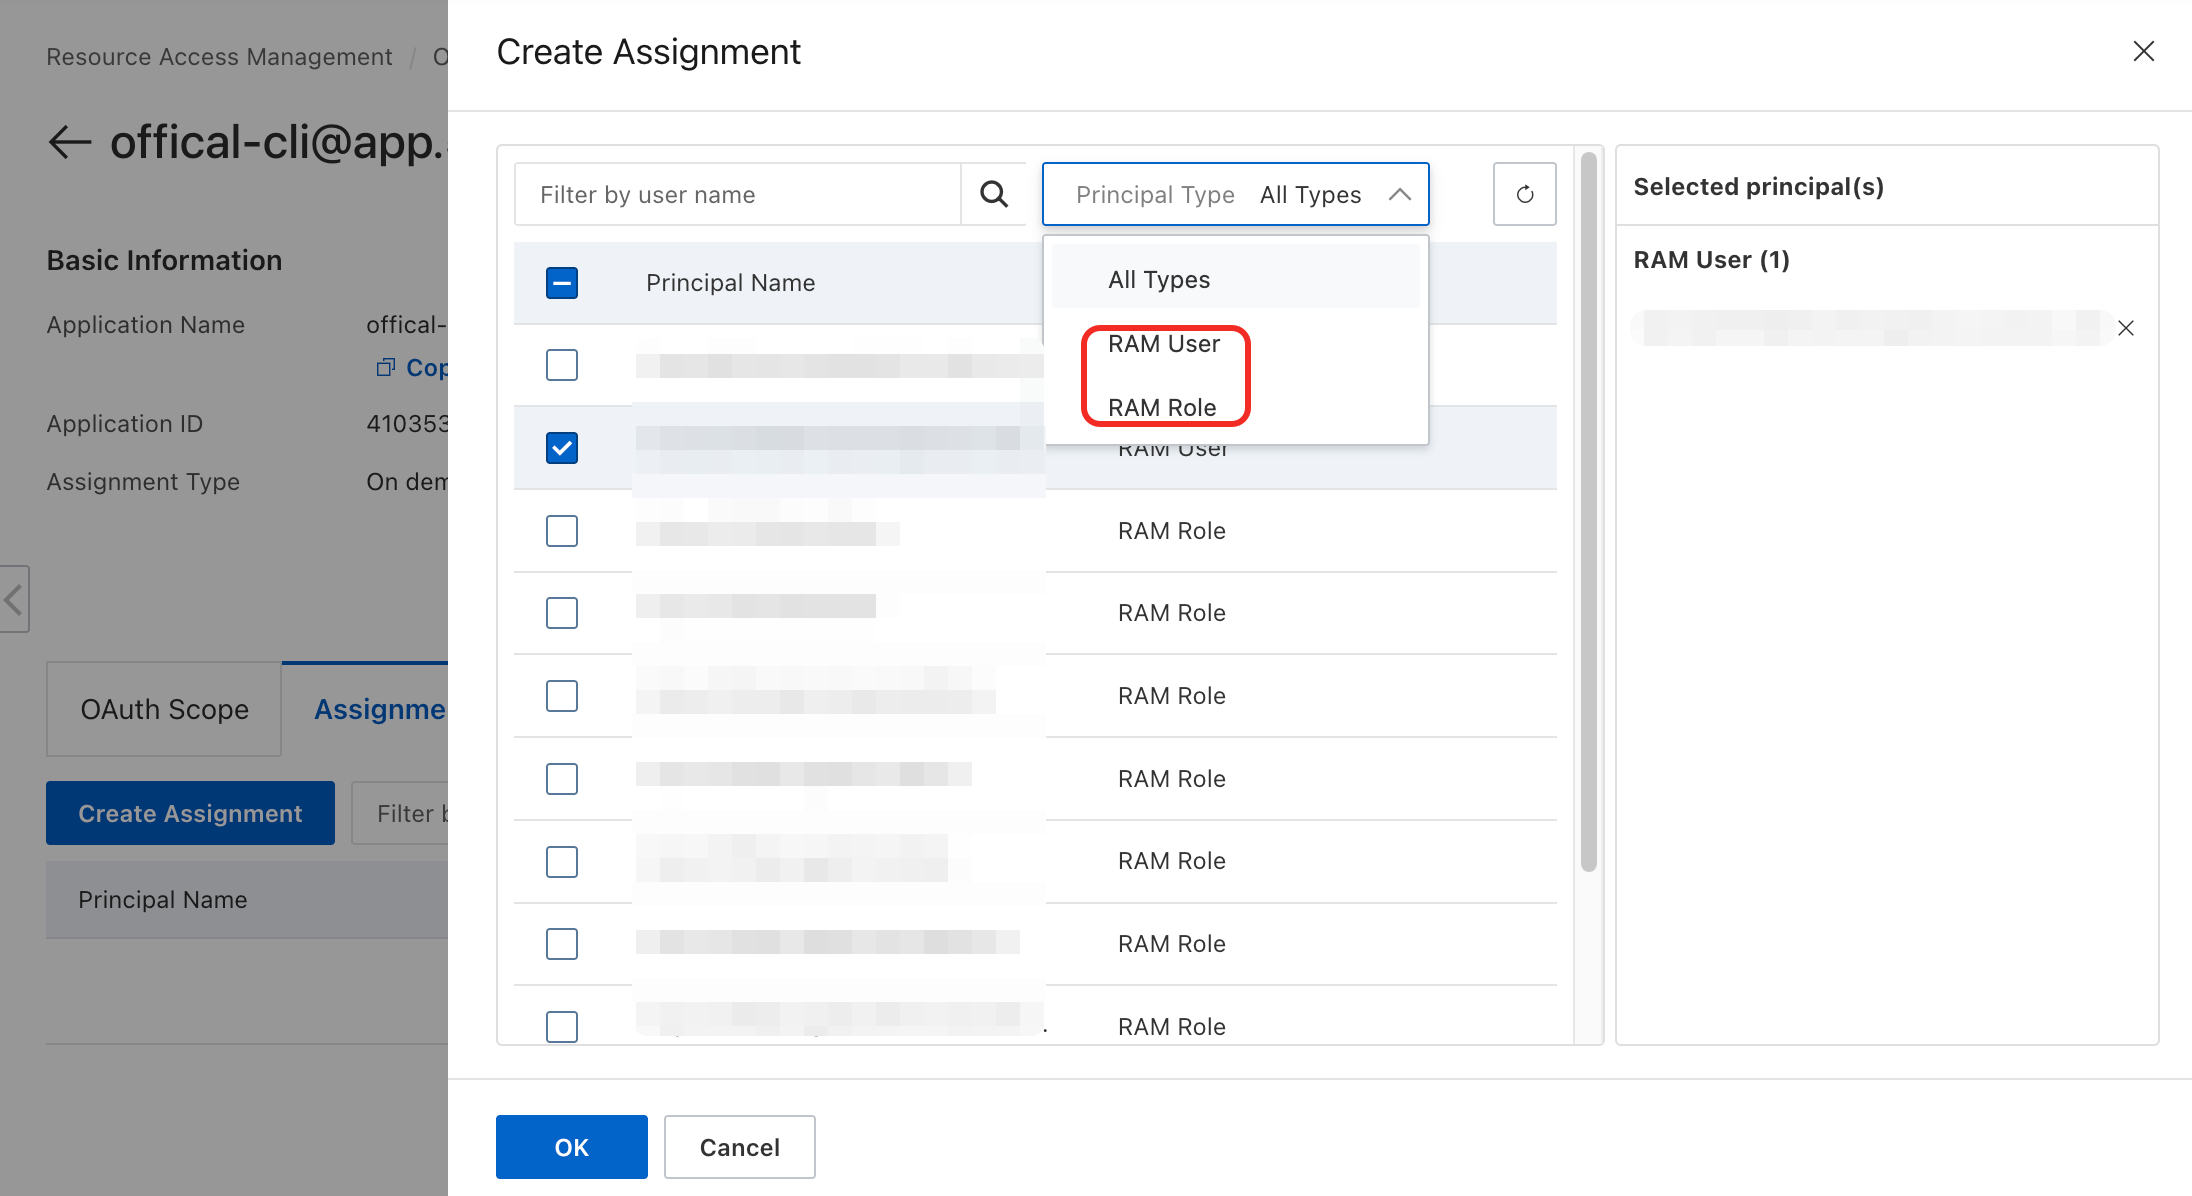Click the copy icon under Application Name

[385, 367]
